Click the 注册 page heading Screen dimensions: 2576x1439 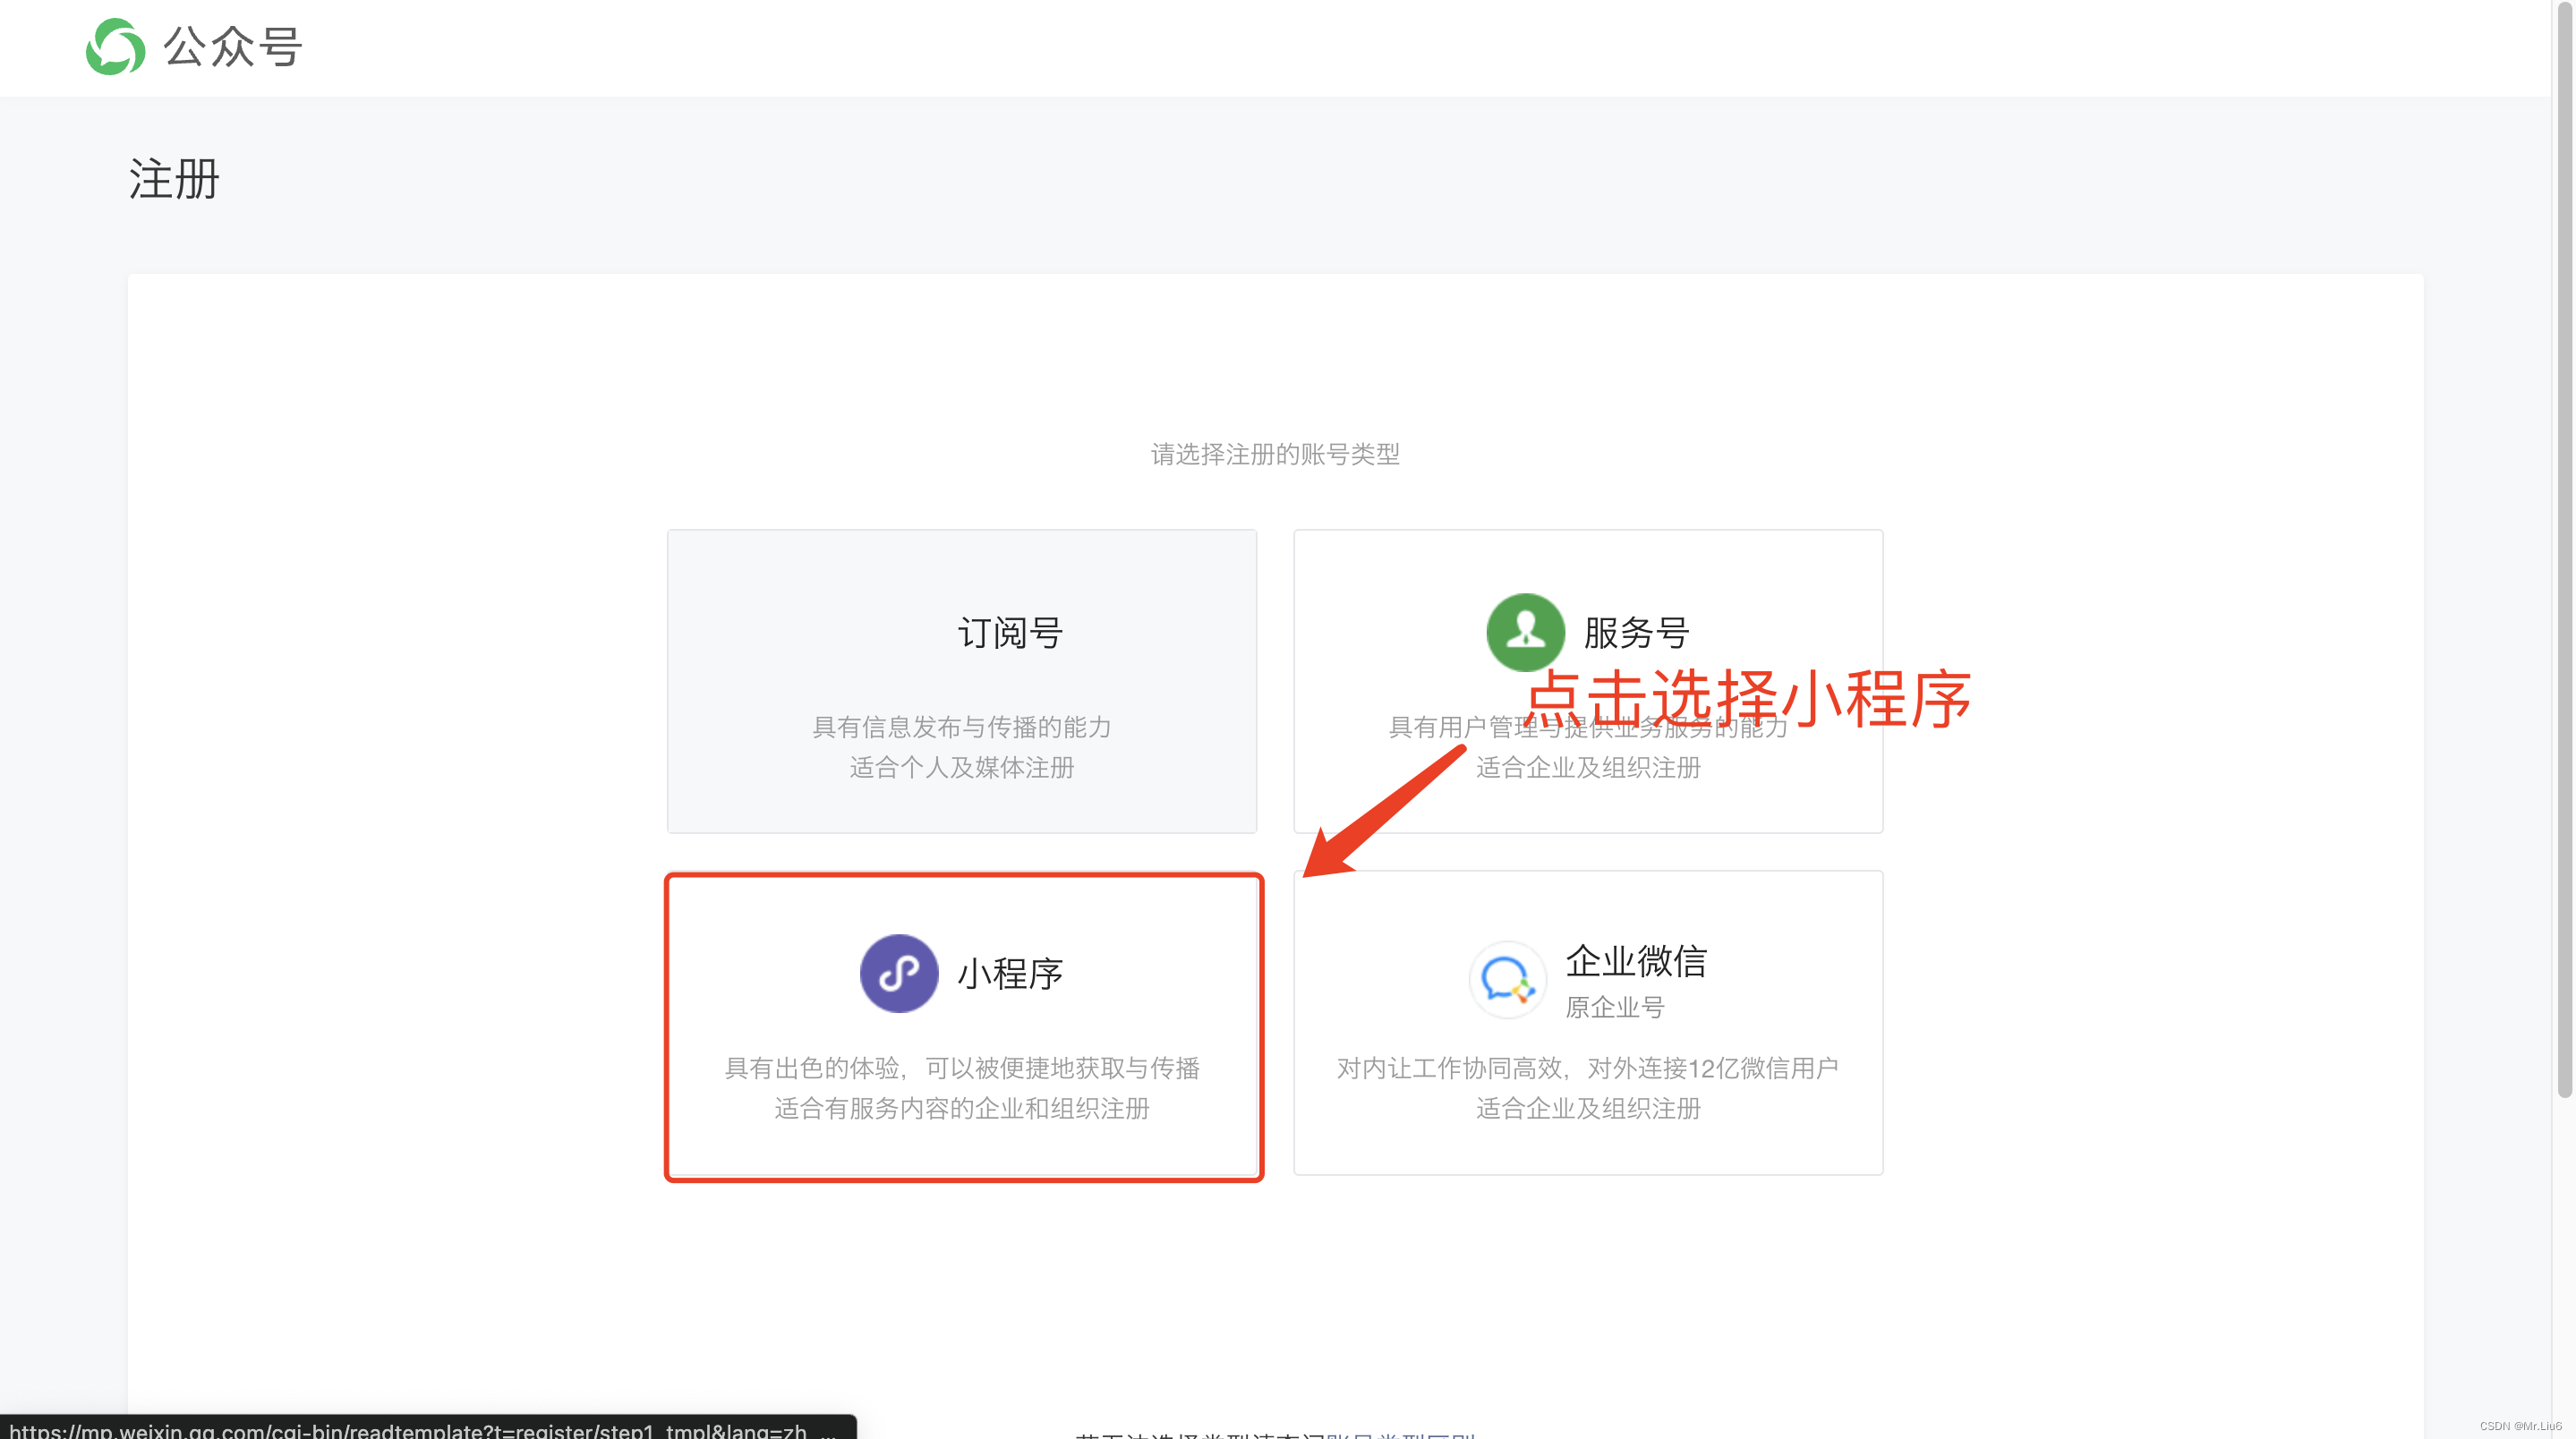[x=172, y=180]
